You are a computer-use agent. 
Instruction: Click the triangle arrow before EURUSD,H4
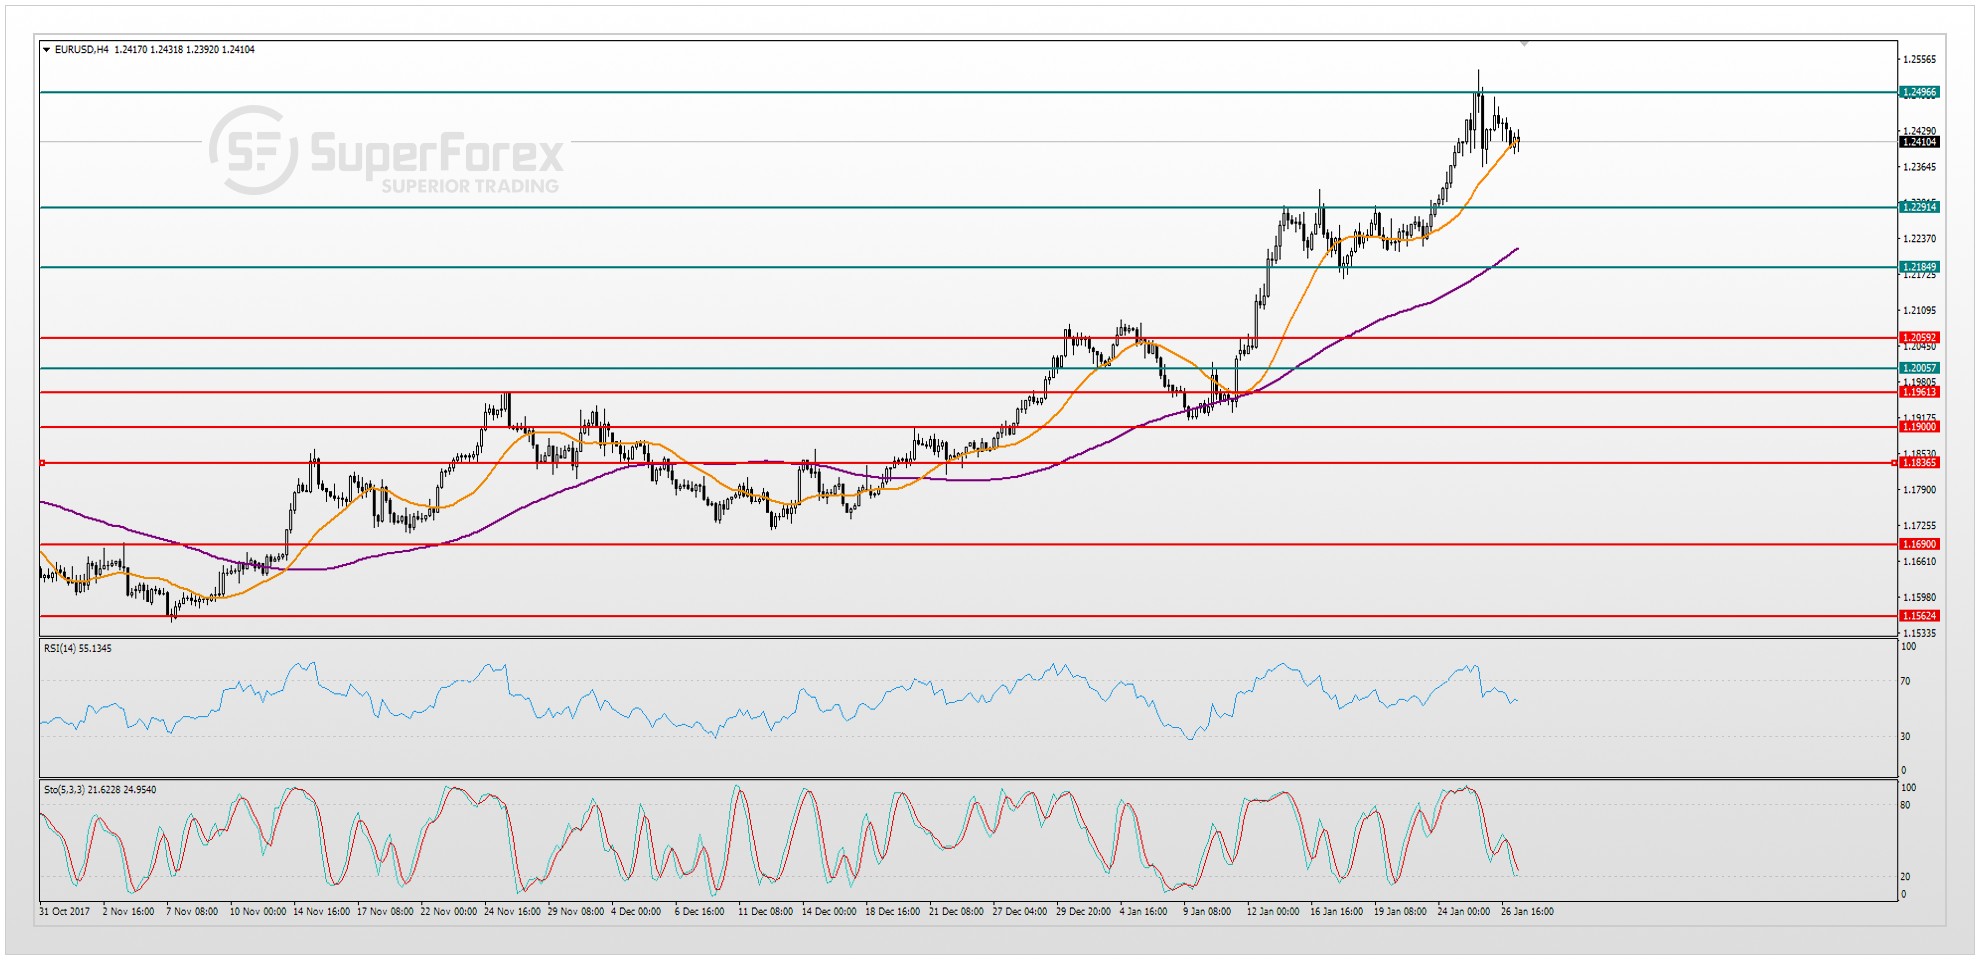[47, 50]
